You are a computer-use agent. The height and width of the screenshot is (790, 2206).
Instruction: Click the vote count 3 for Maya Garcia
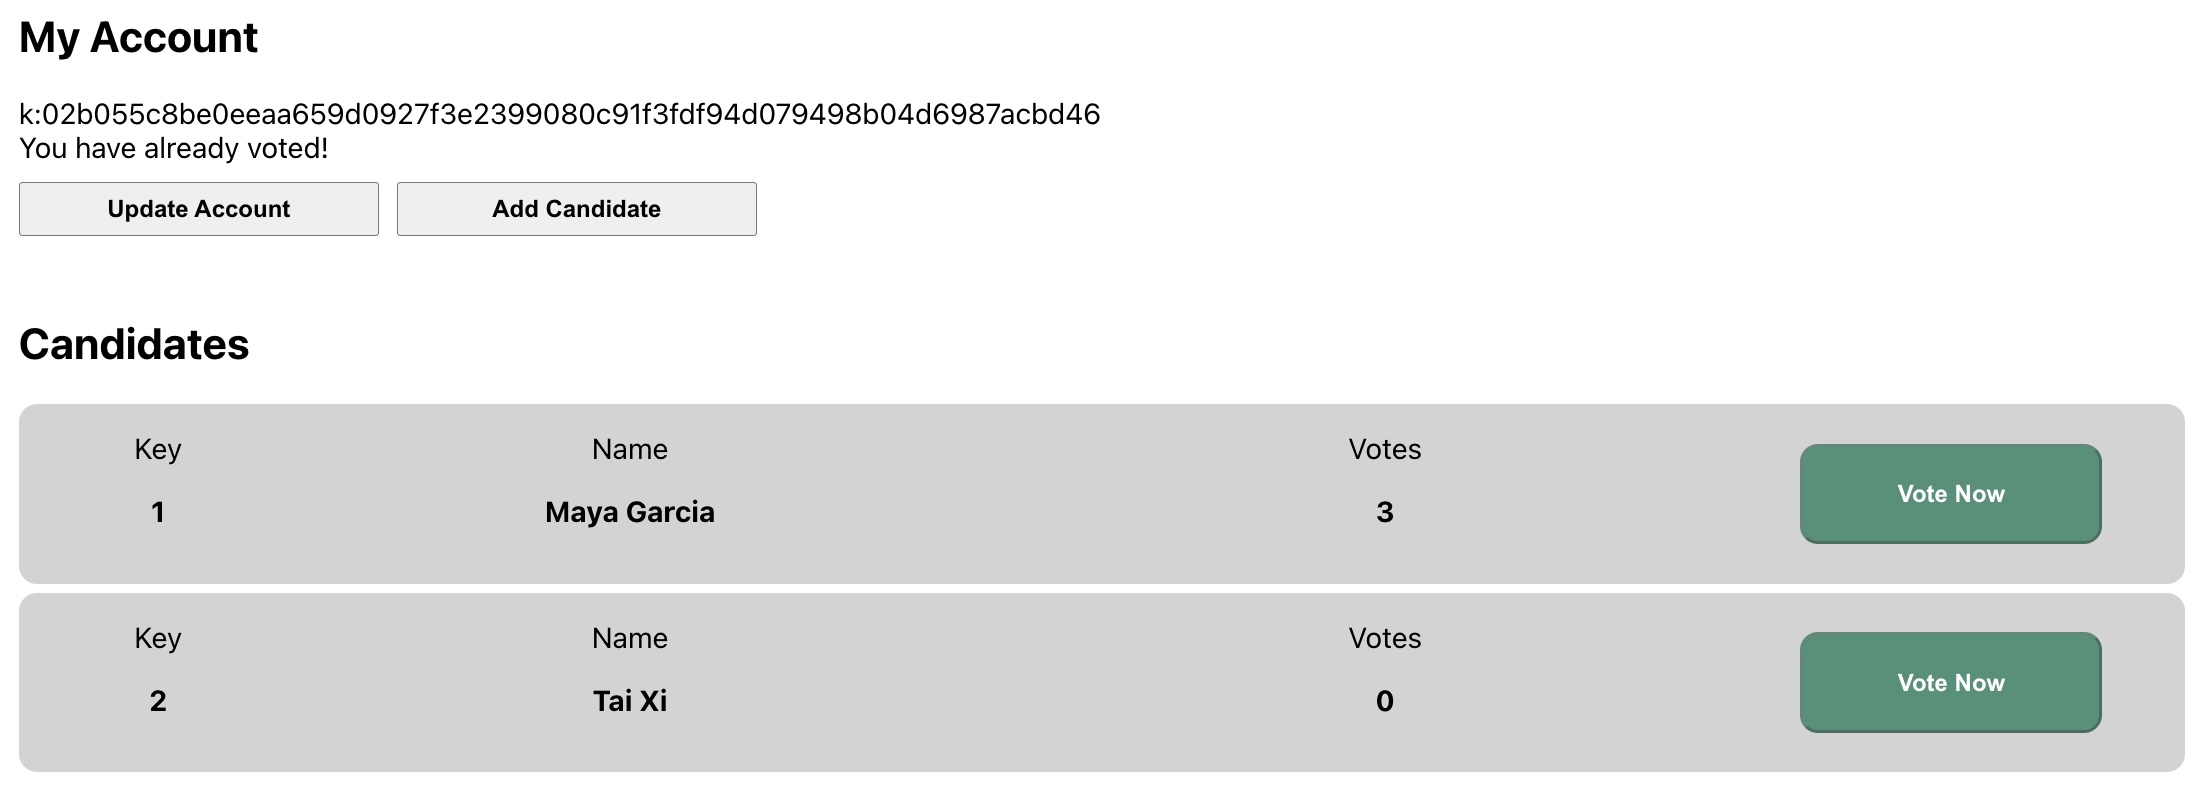click(x=1384, y=511)
